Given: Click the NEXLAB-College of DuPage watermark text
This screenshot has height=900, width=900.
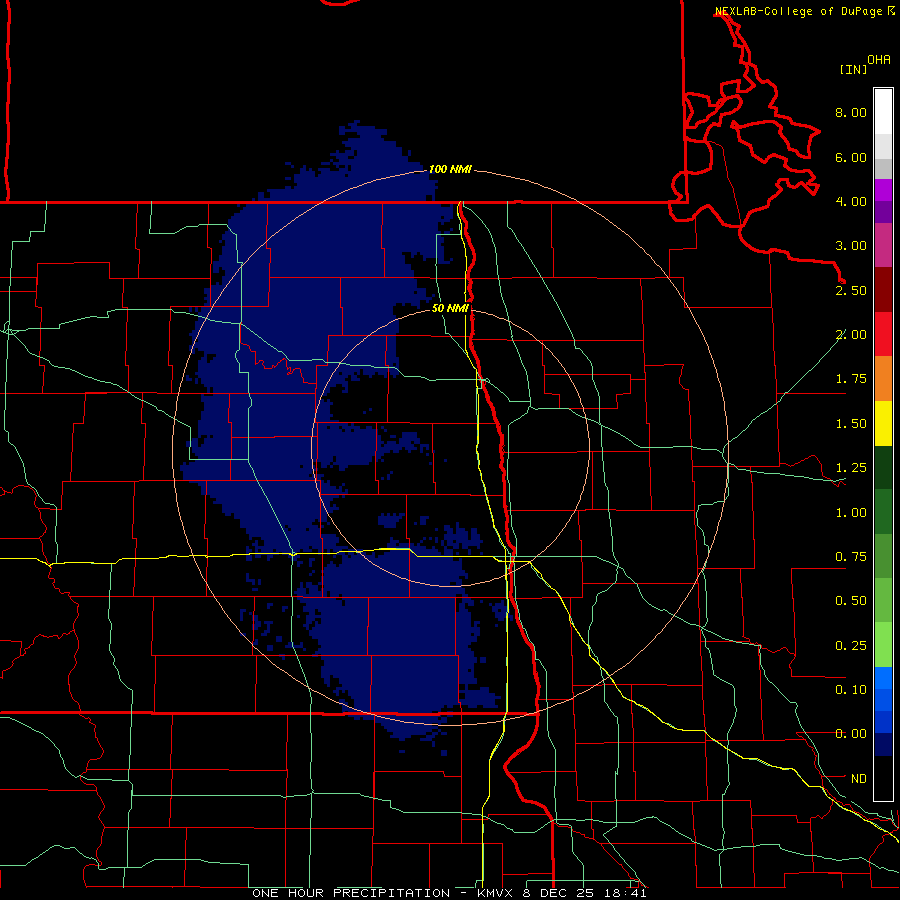Looking at the screenshot, I should pyautogui.click(x=804, y=11).
